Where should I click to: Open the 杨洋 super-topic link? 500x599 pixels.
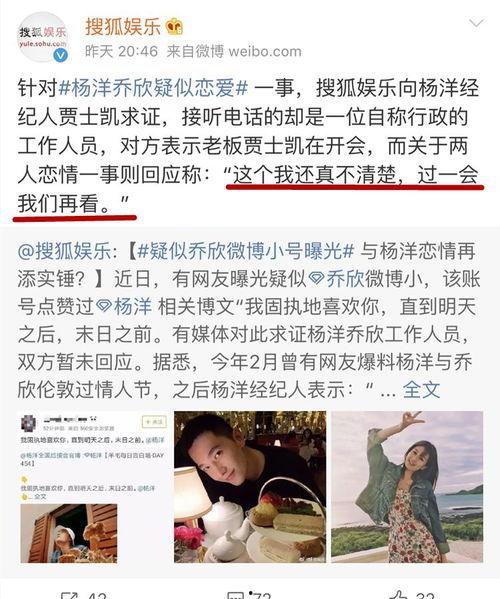pos(133,307)
